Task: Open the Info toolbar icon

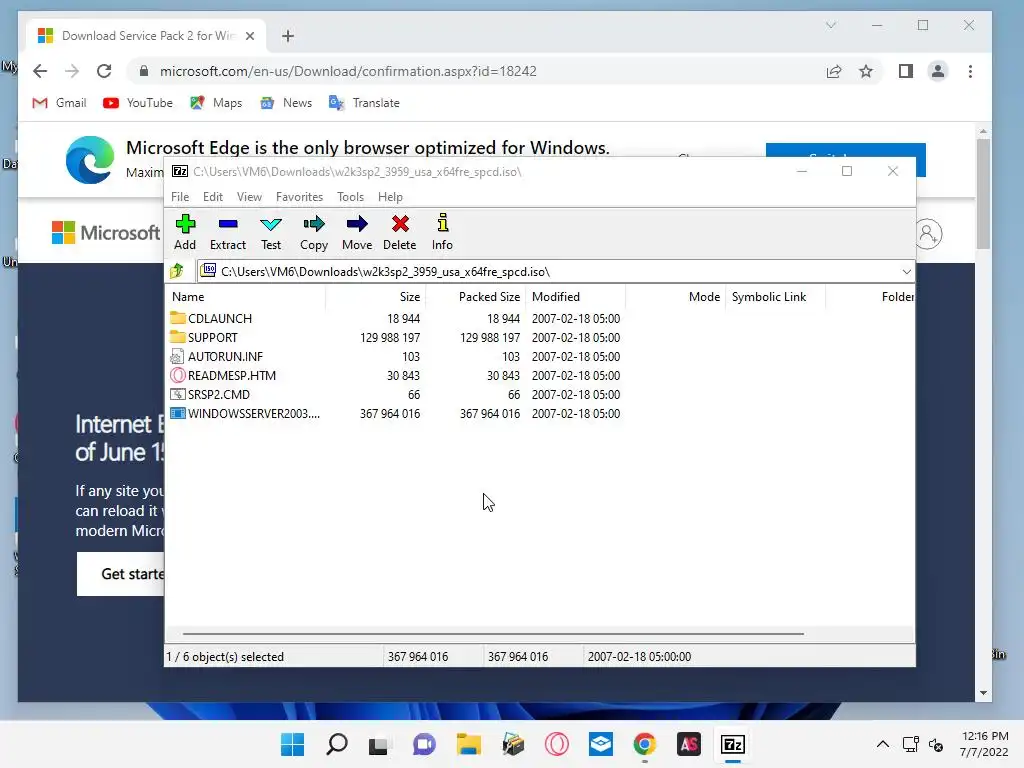Action: coord(442,232)
